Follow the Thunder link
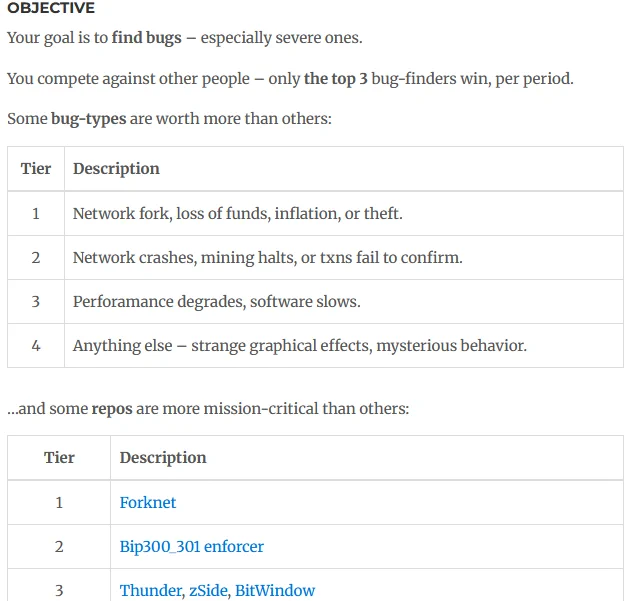Image resolution: width=639 pixels, height=601 pixels. (x=151, y=590)
